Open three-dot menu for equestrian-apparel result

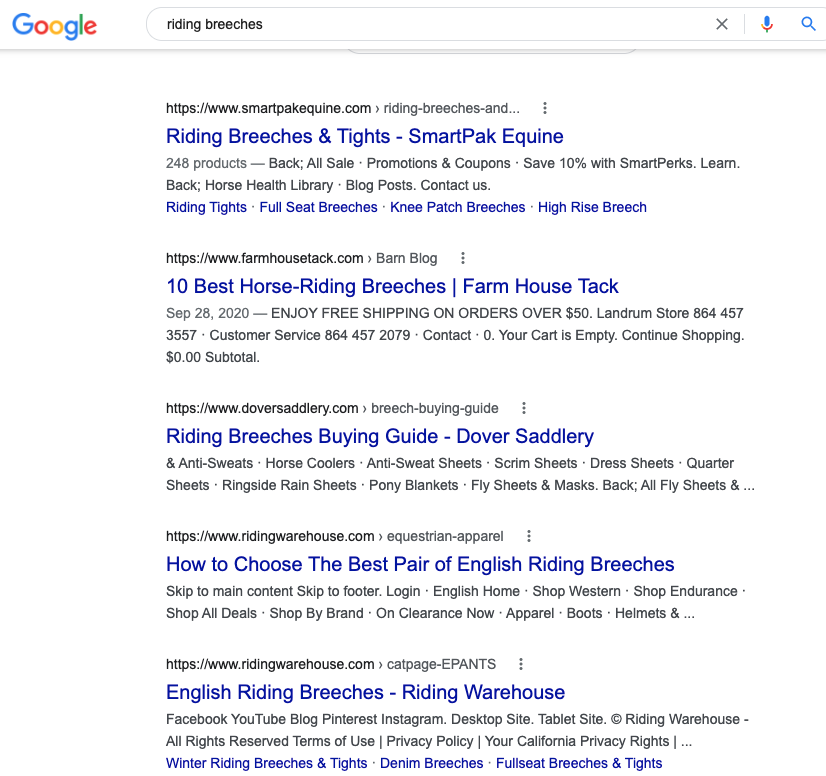528,536
